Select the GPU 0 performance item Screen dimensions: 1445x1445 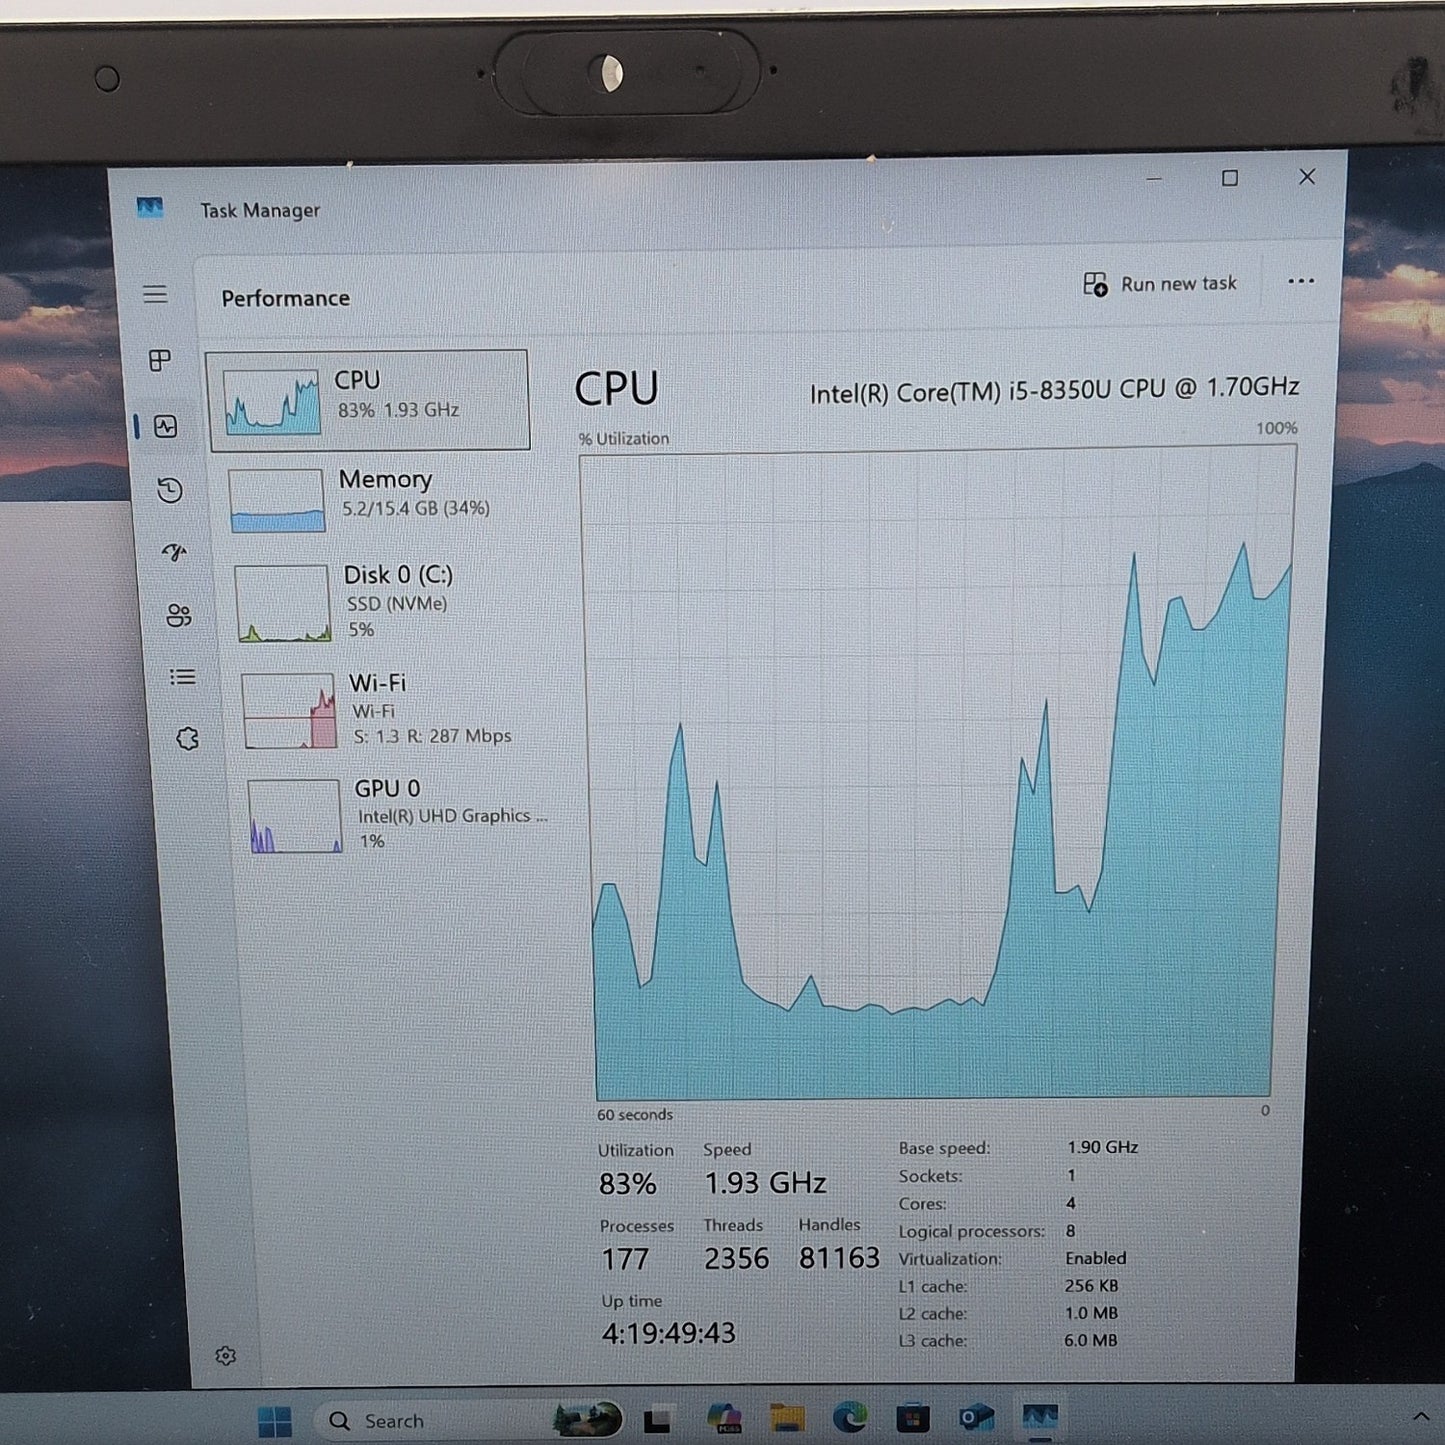click(395, 814)
